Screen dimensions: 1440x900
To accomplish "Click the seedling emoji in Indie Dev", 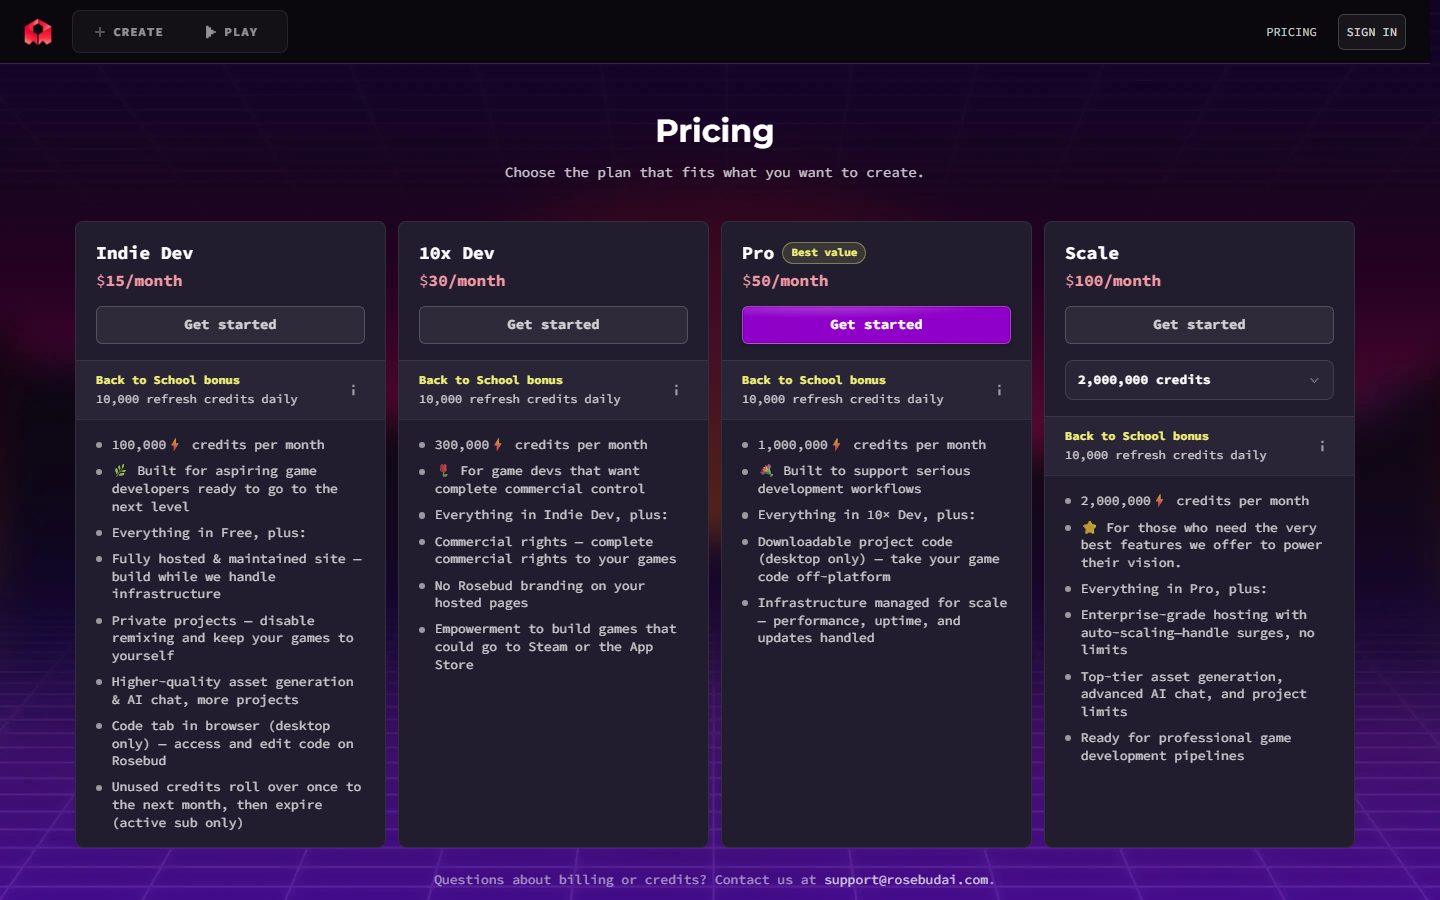I will [120, 471].
